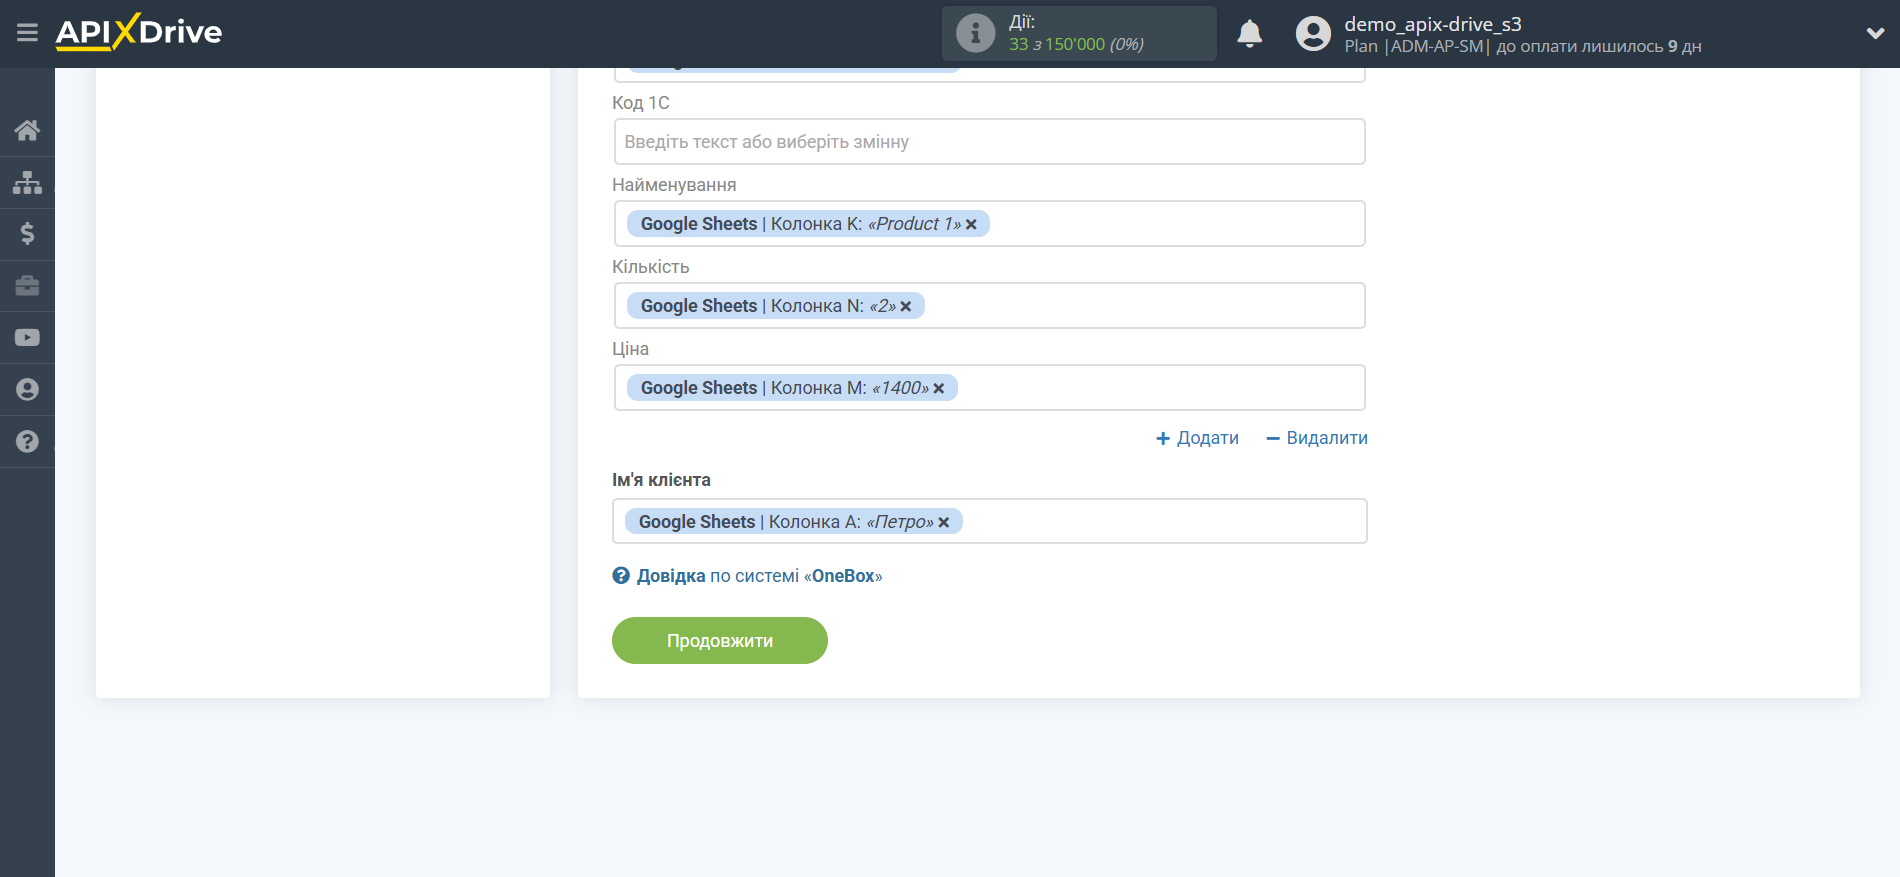The image size is (1900, 877).
Task: Click the account avatar icon
Action: pyautogui.click(x=1313, y=34)
